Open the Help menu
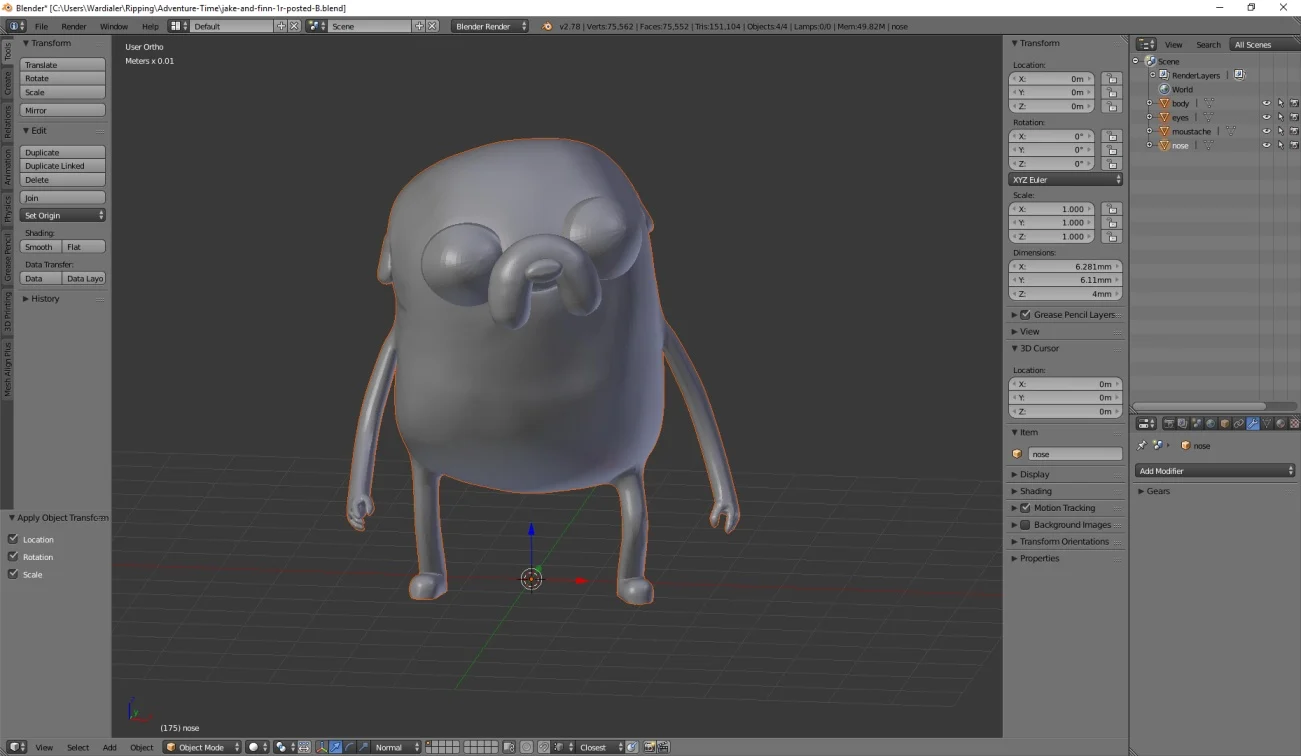 coord(150,26)
